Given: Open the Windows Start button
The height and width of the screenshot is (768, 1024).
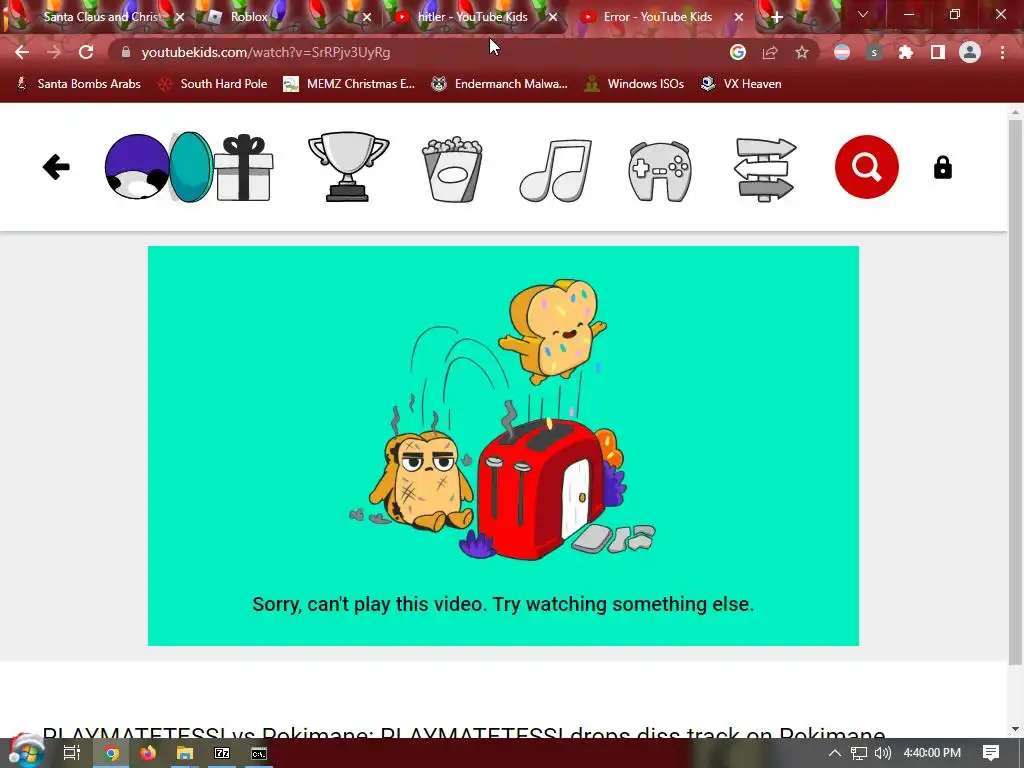Looking at the screenshot, I should tap(25, 752).
